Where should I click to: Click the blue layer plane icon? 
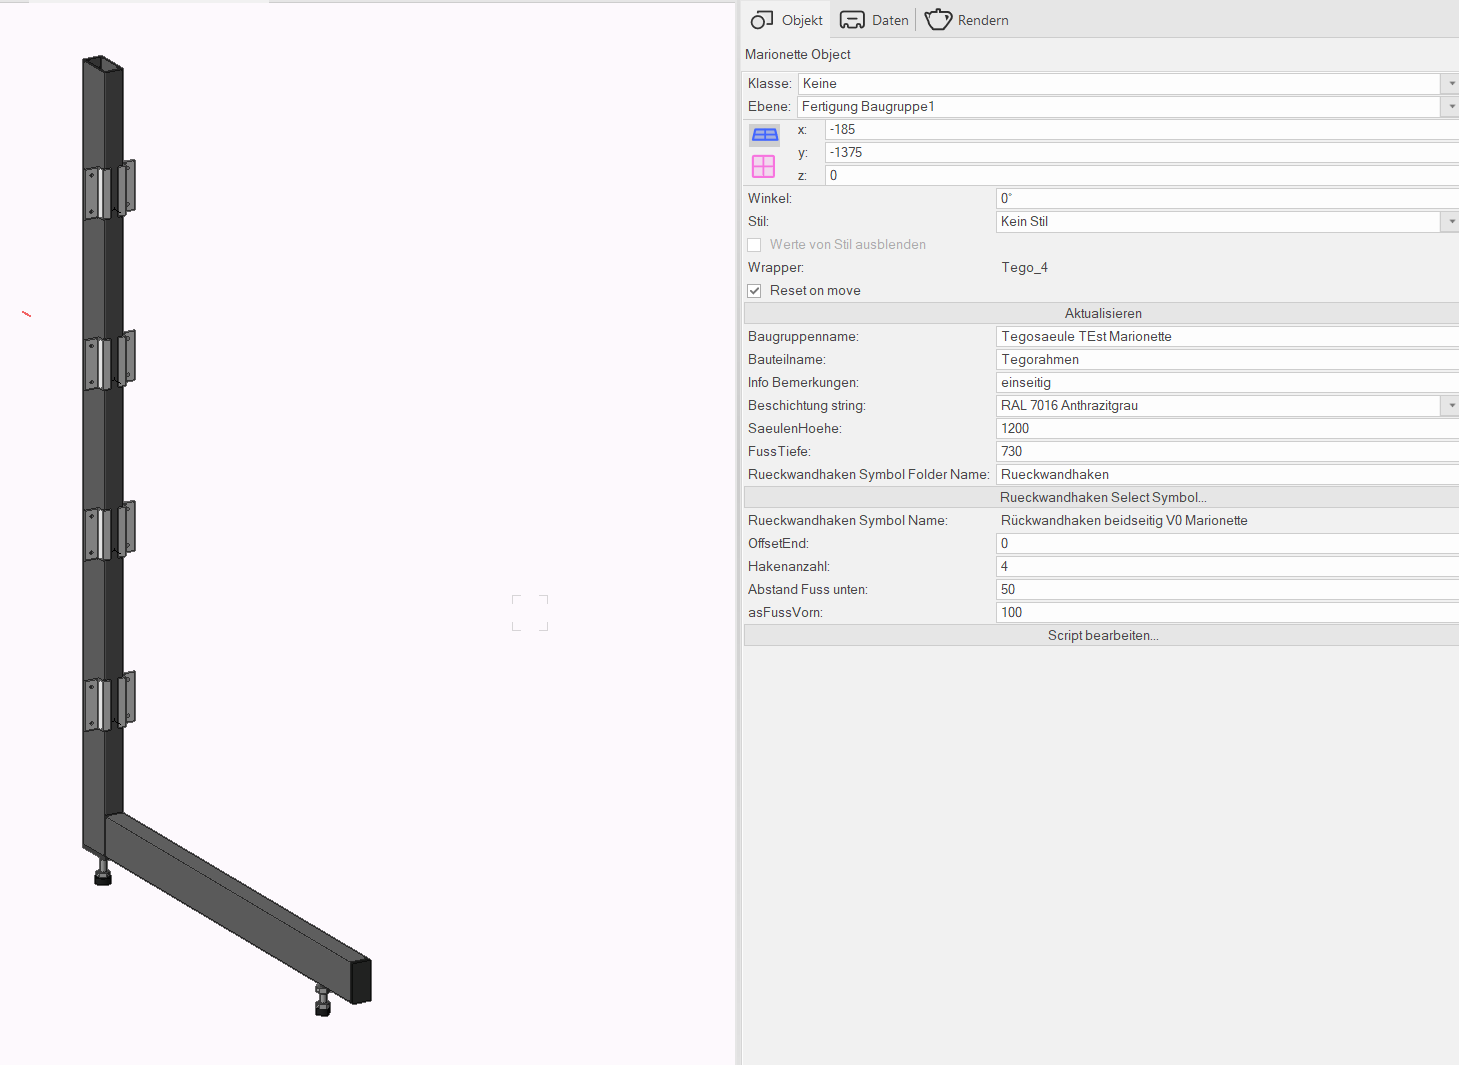click(764, 135)
